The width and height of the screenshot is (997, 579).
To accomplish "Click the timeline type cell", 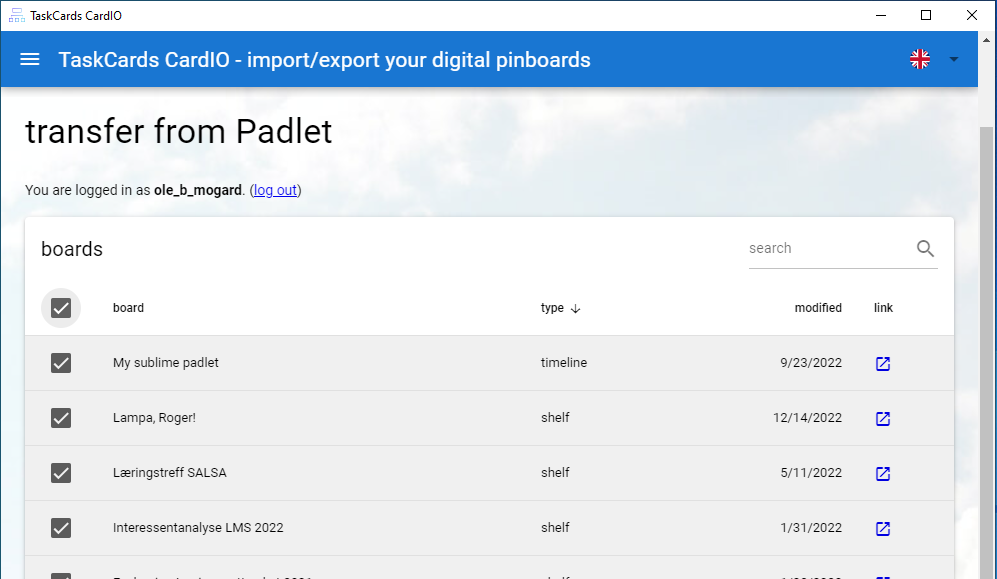I will pyautogui.click(x=564, y=362).
